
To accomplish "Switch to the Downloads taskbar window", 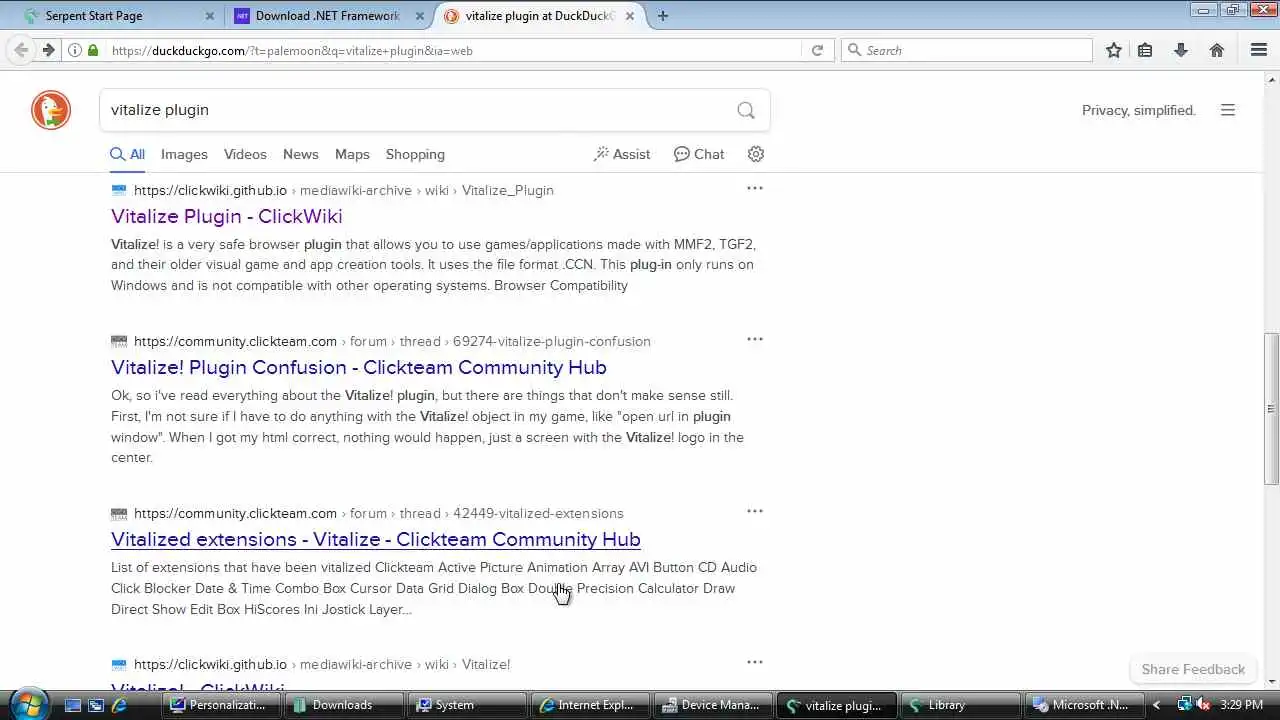I will point(344,705).
